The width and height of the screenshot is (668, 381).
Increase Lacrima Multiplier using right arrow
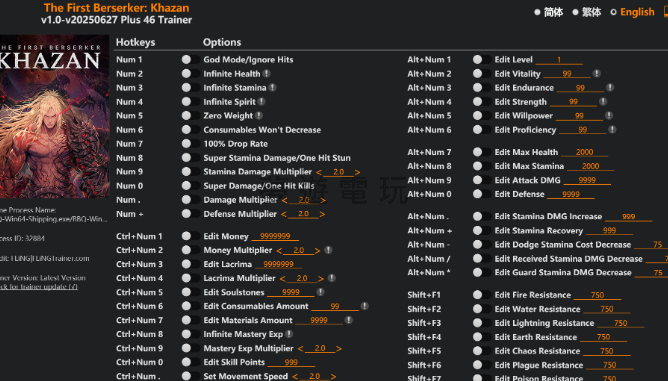[x=320, y=278]
